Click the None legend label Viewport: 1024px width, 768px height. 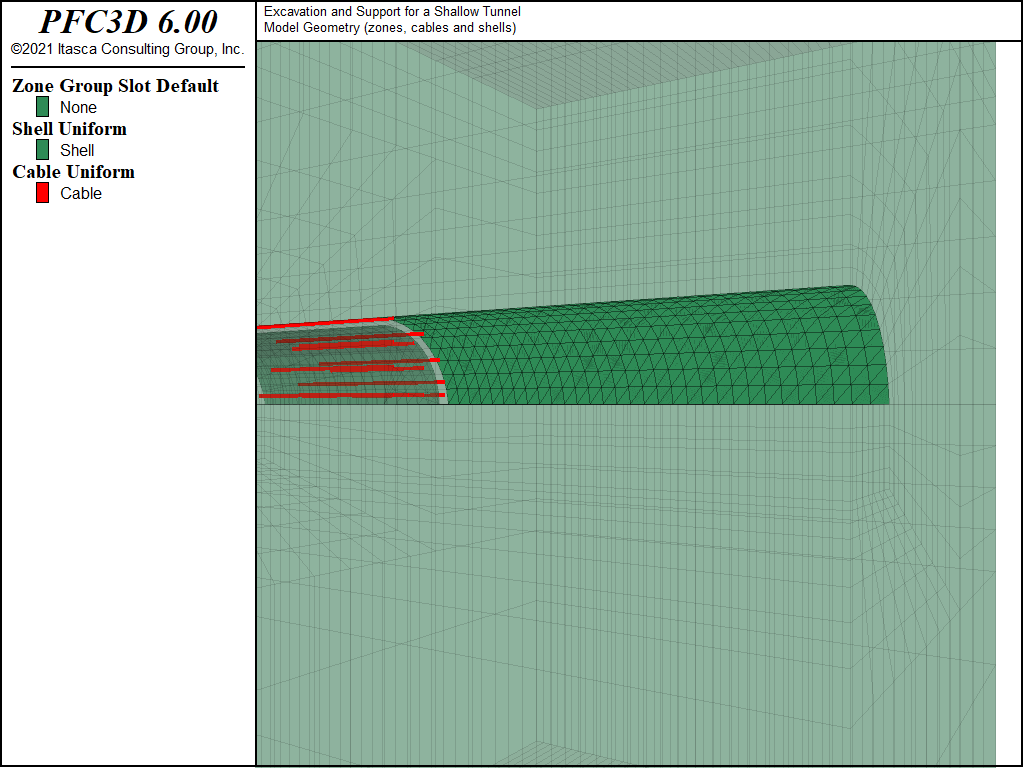click(78, 107)
